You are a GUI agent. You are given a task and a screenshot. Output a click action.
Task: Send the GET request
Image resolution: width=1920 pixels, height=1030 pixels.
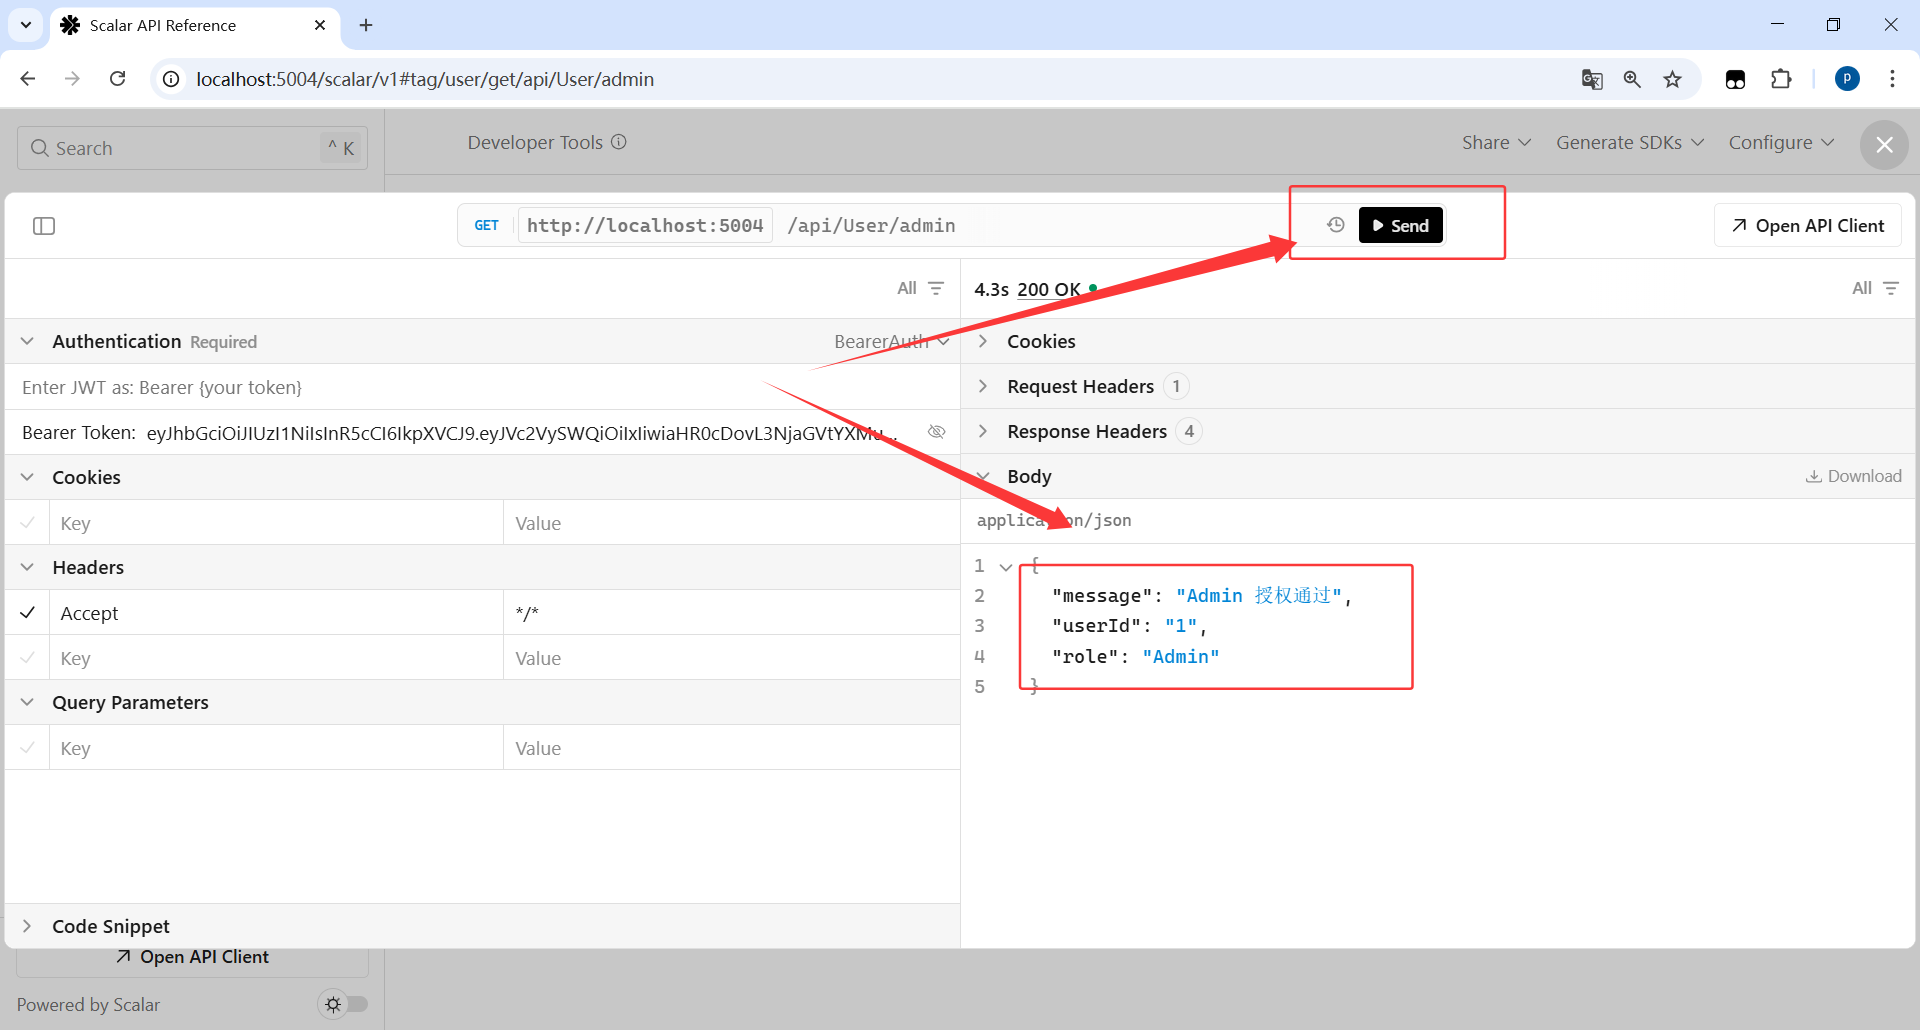1400,225
